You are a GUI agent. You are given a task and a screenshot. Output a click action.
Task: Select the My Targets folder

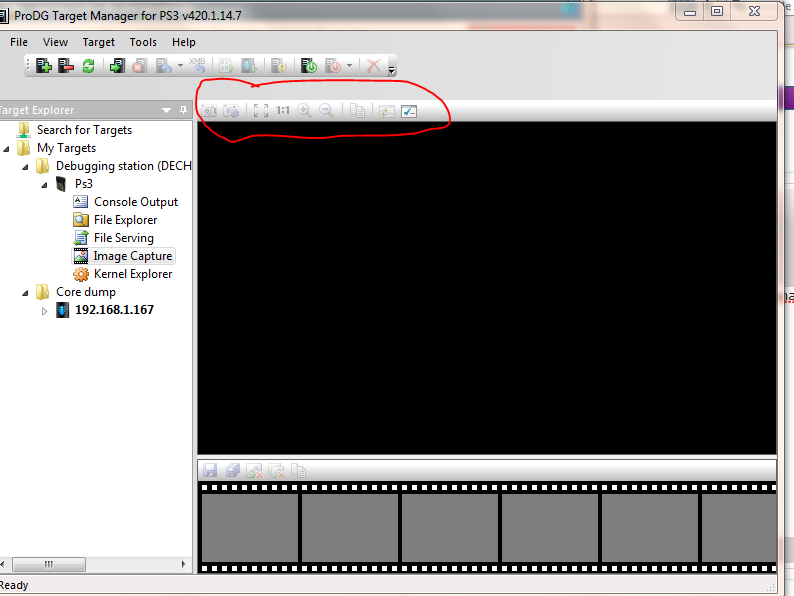[x=66, y=148]
